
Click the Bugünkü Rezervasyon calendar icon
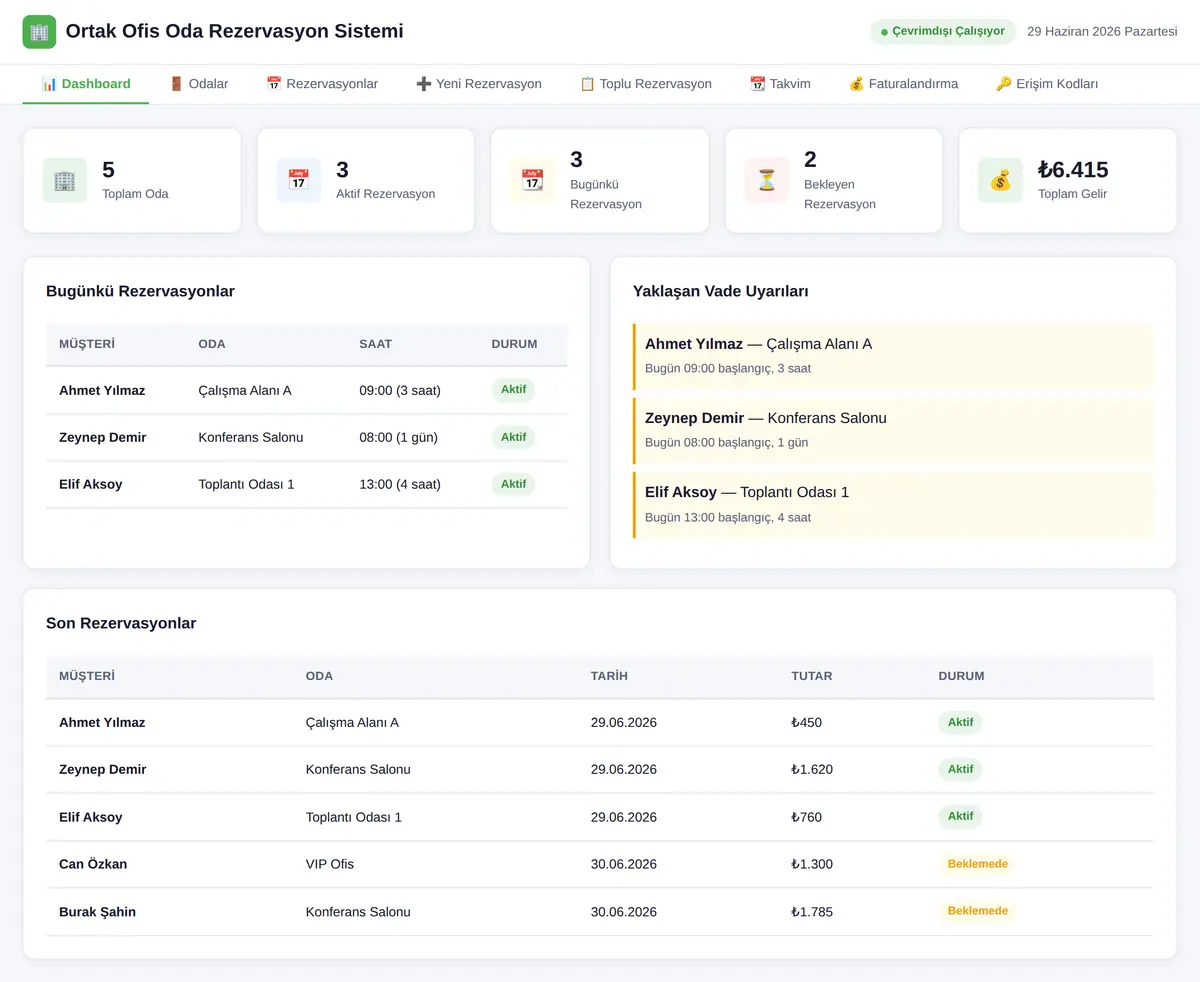coord(532,181)
